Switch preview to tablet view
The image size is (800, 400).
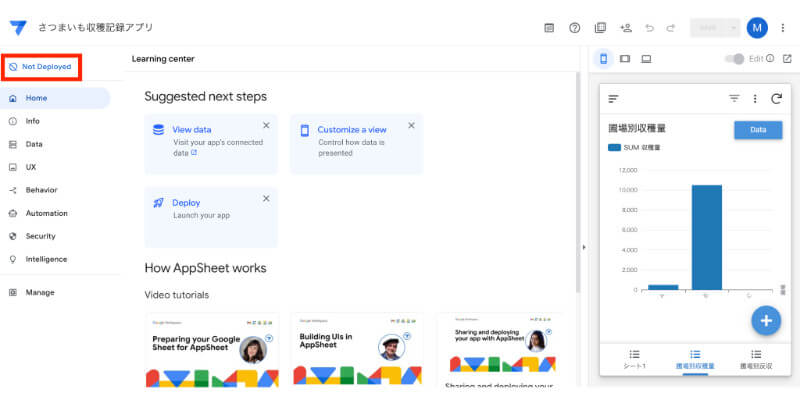click(x=624, y=59)
